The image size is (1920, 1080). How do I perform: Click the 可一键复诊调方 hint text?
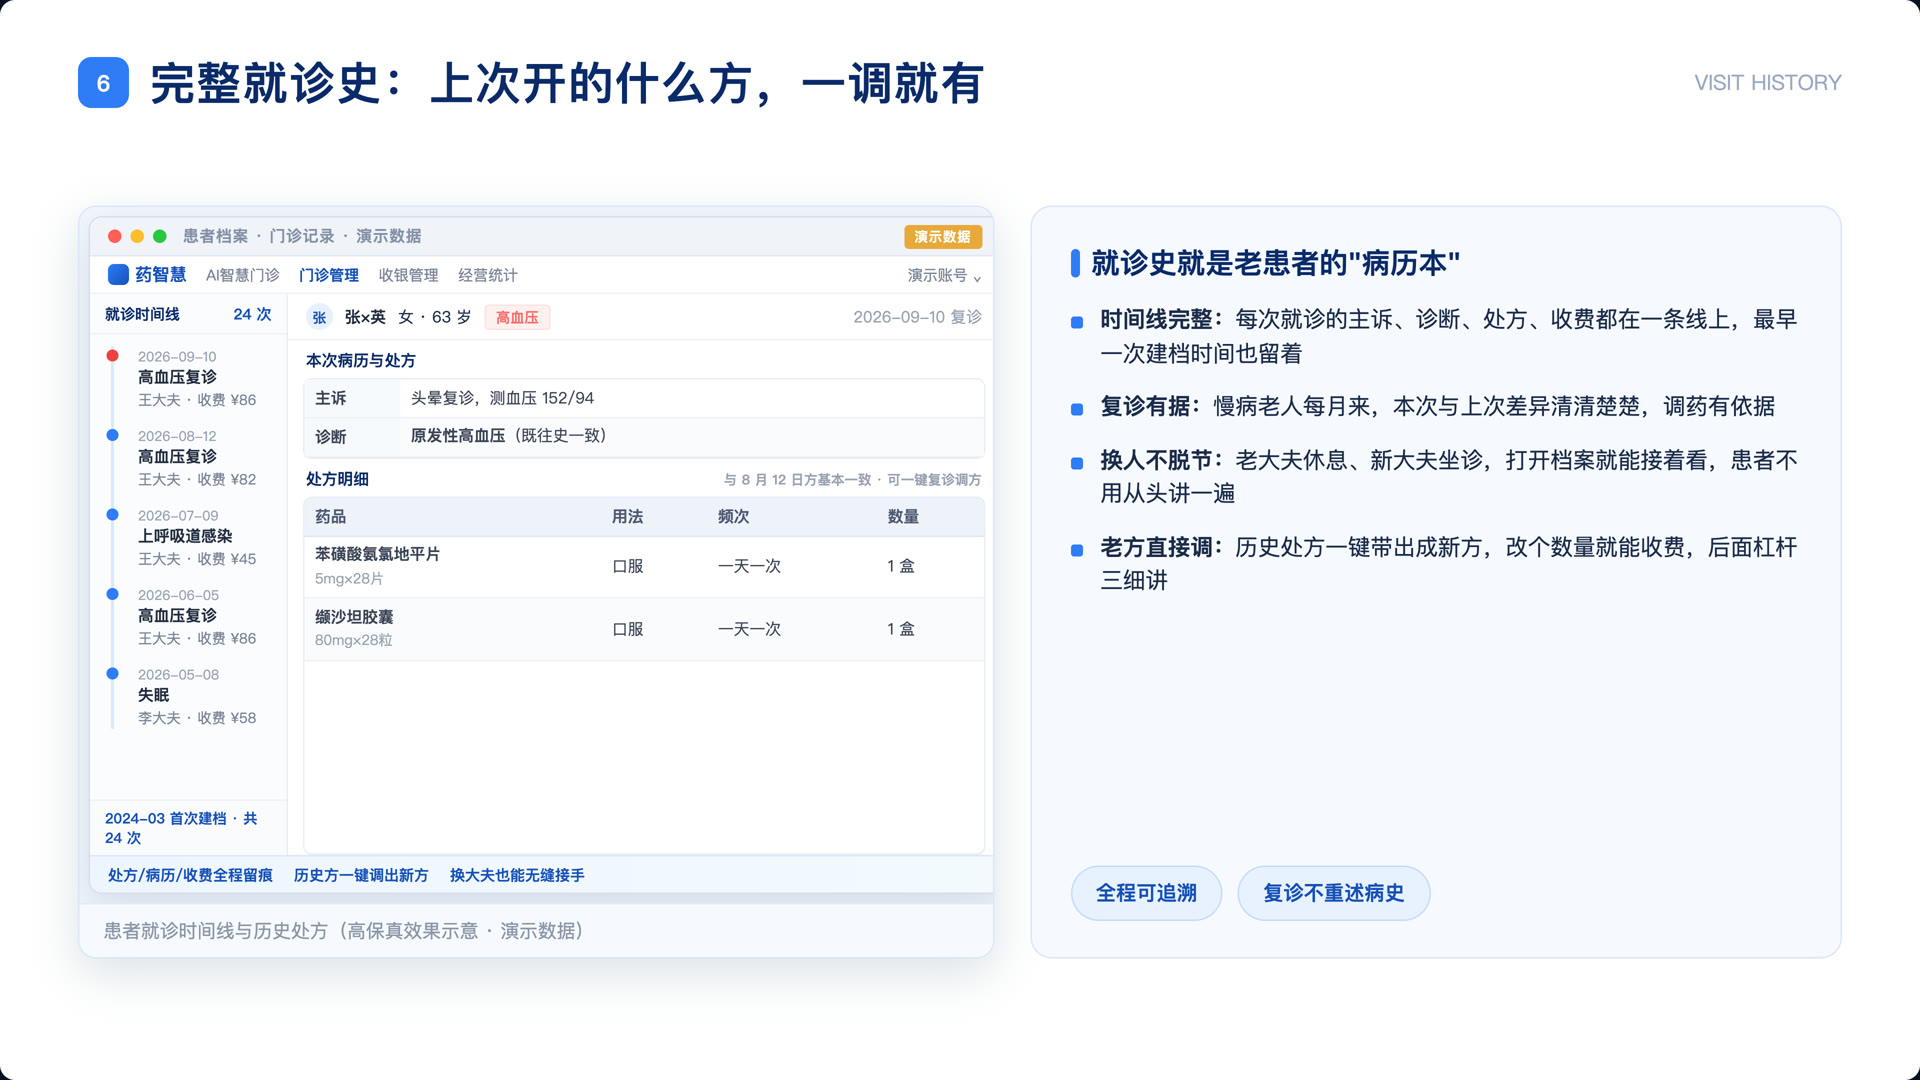tap(934, 480)
